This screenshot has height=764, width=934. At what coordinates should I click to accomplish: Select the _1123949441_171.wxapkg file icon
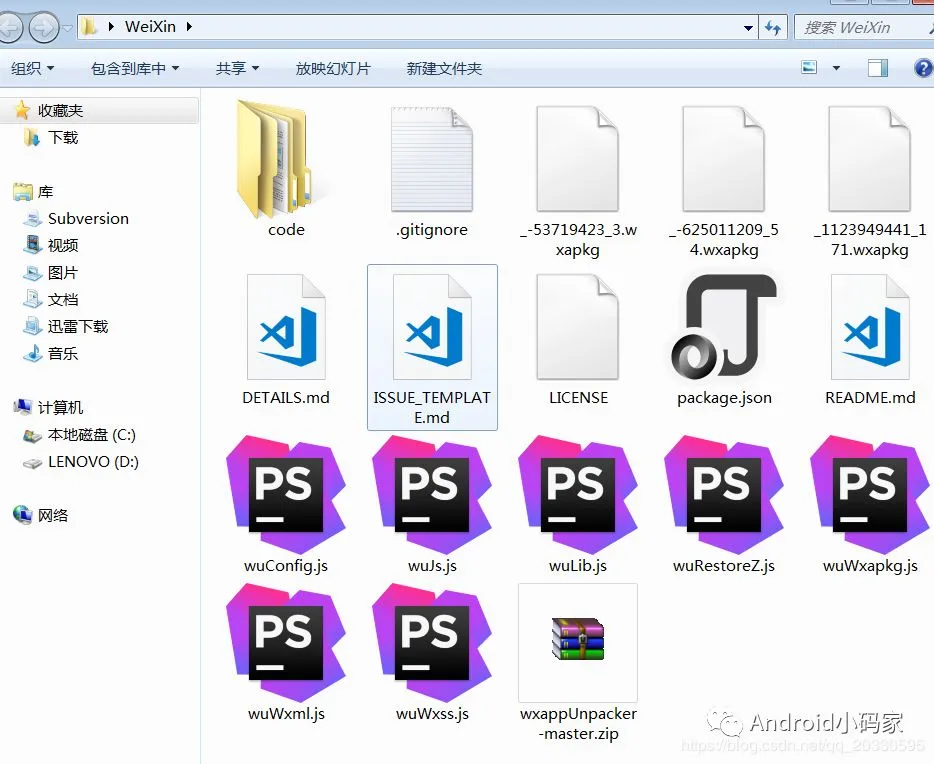pyautogui.click(x=870, y=159)
